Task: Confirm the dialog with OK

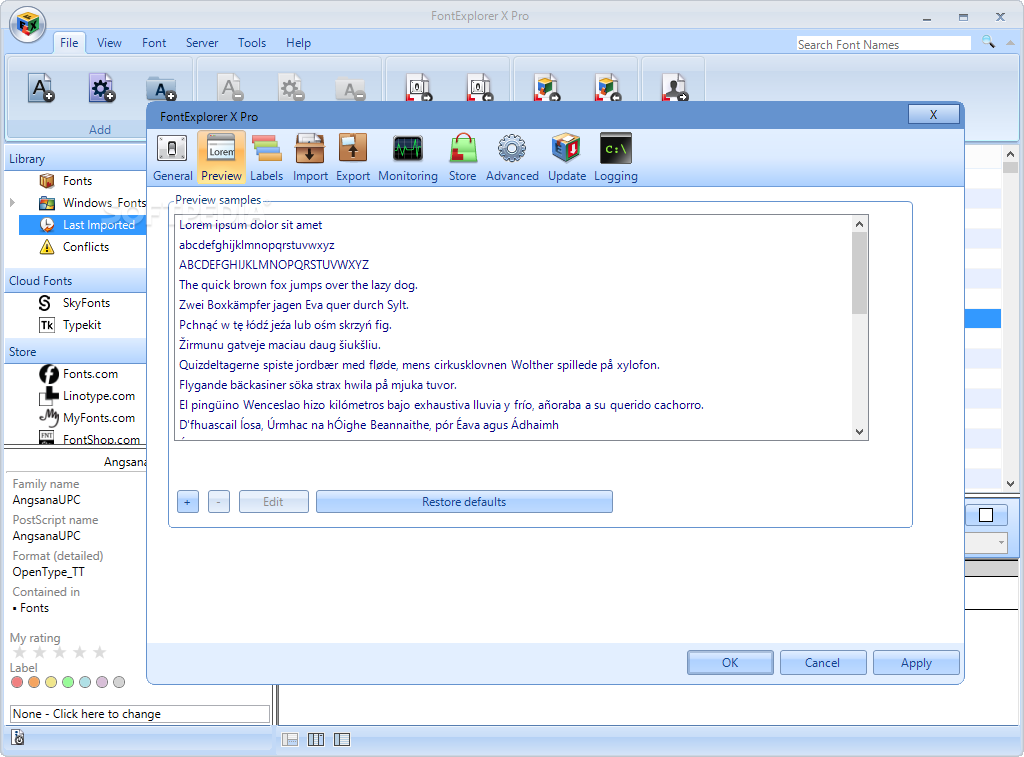Action: pos(730,662)
